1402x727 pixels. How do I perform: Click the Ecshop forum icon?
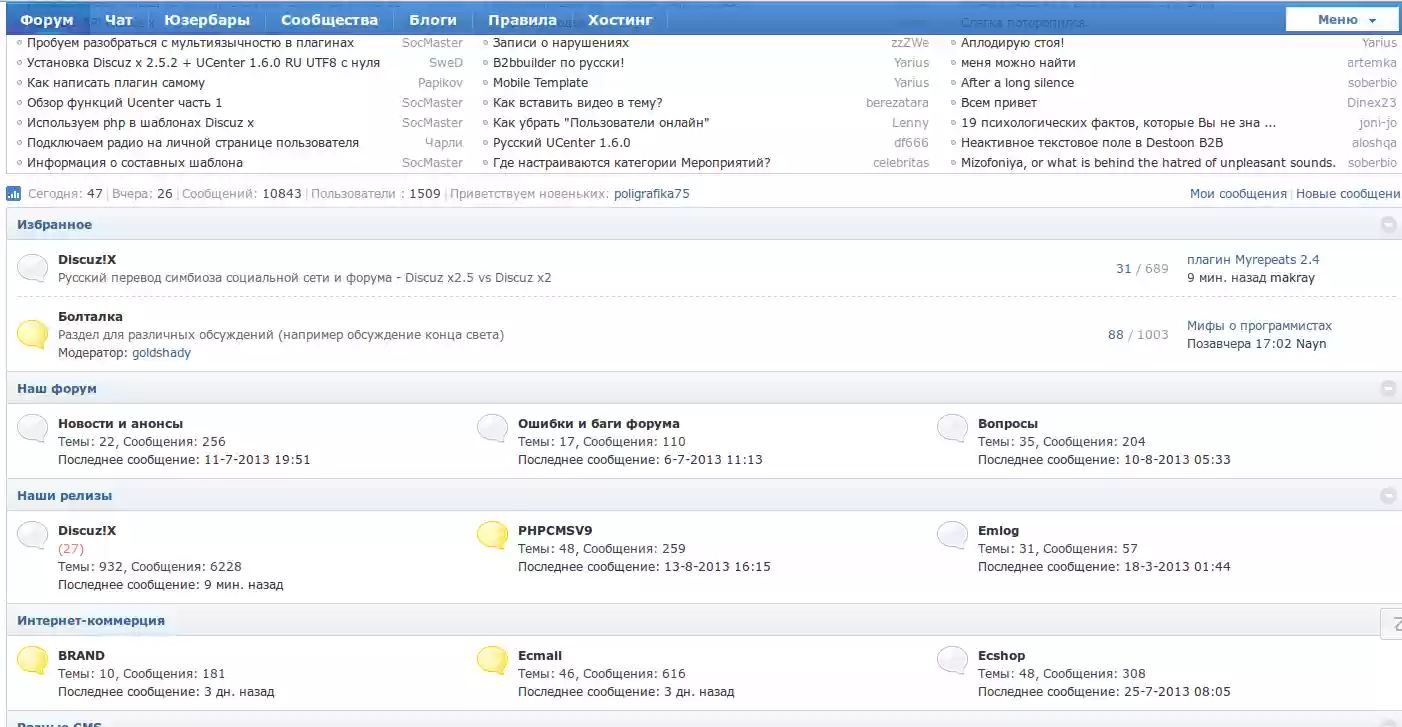click(x=950, y=661)
